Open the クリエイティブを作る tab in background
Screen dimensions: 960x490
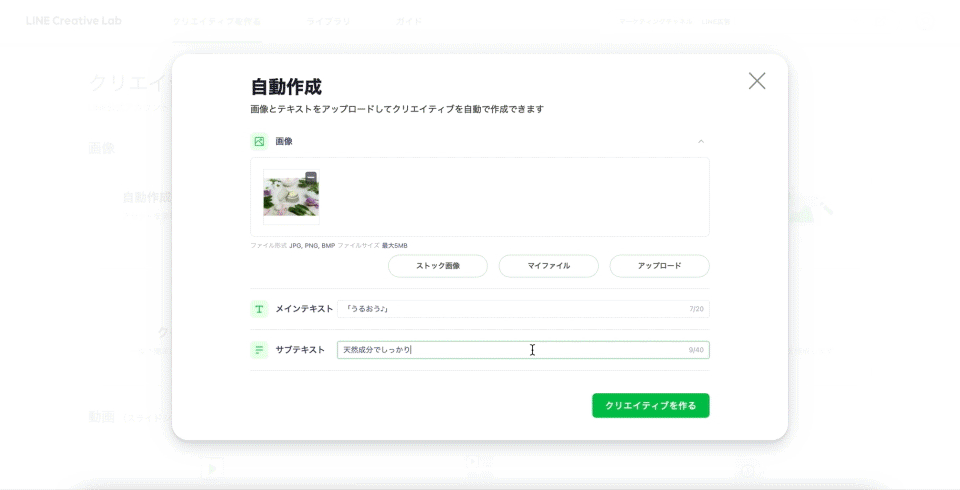pos(217,21)
